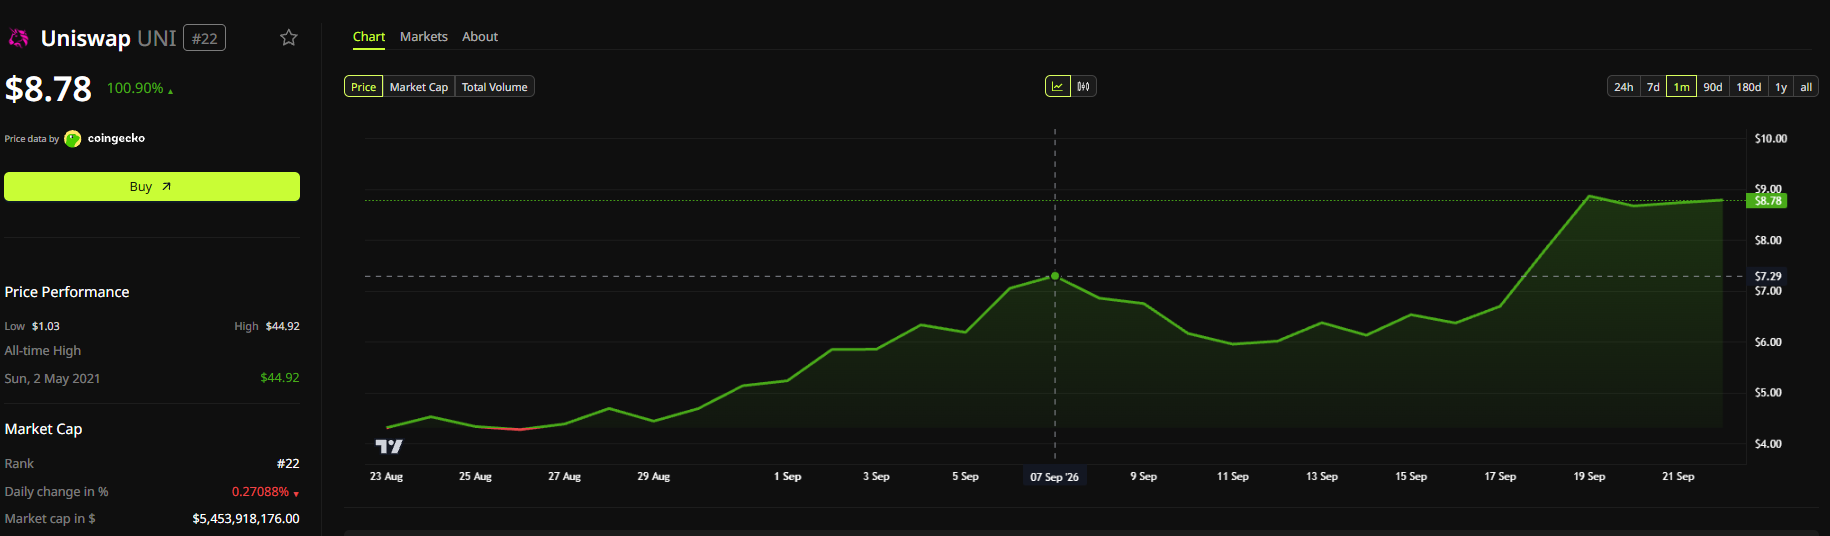Click the Rank #22 value in Market Cap

tap(288, 464)
